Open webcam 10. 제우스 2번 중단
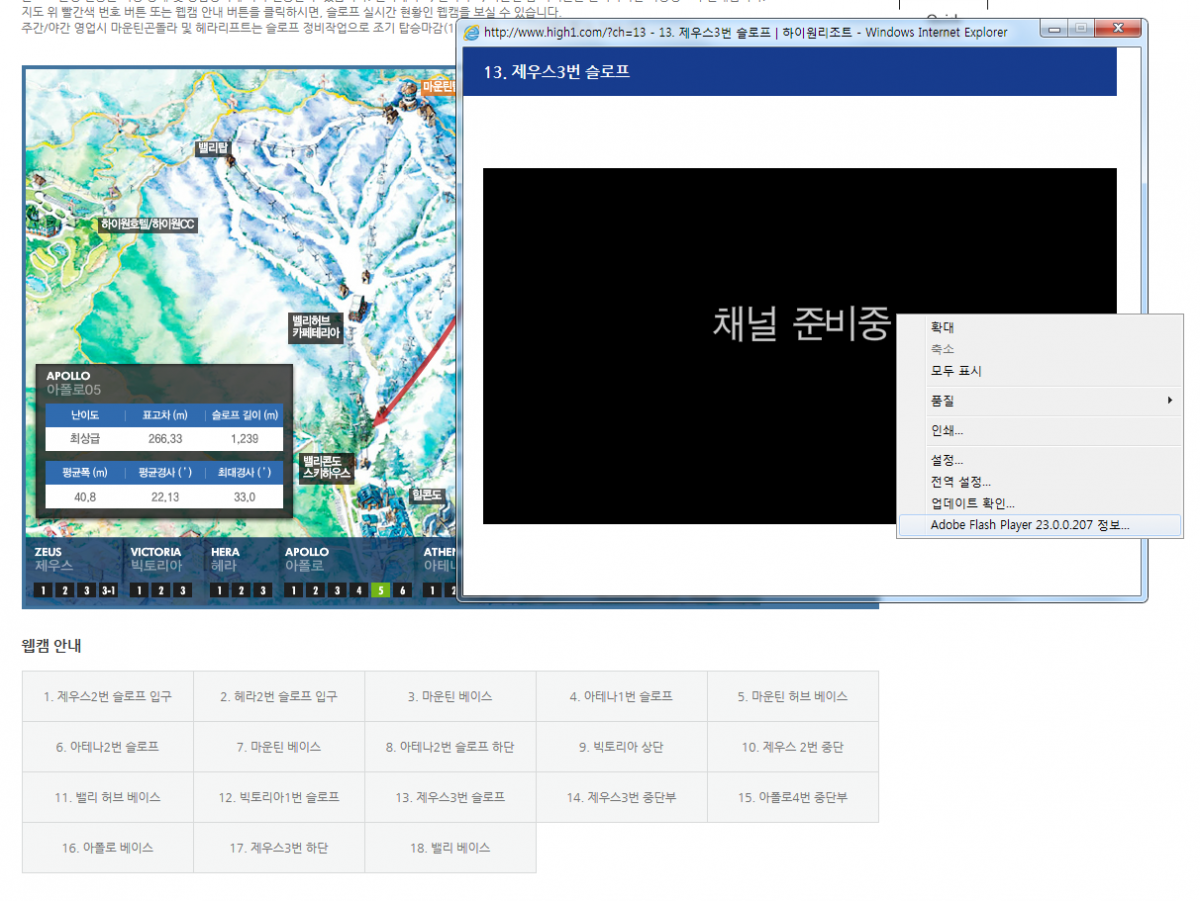This screenshot has width=1200, height=901. click(x=793, y=747)
